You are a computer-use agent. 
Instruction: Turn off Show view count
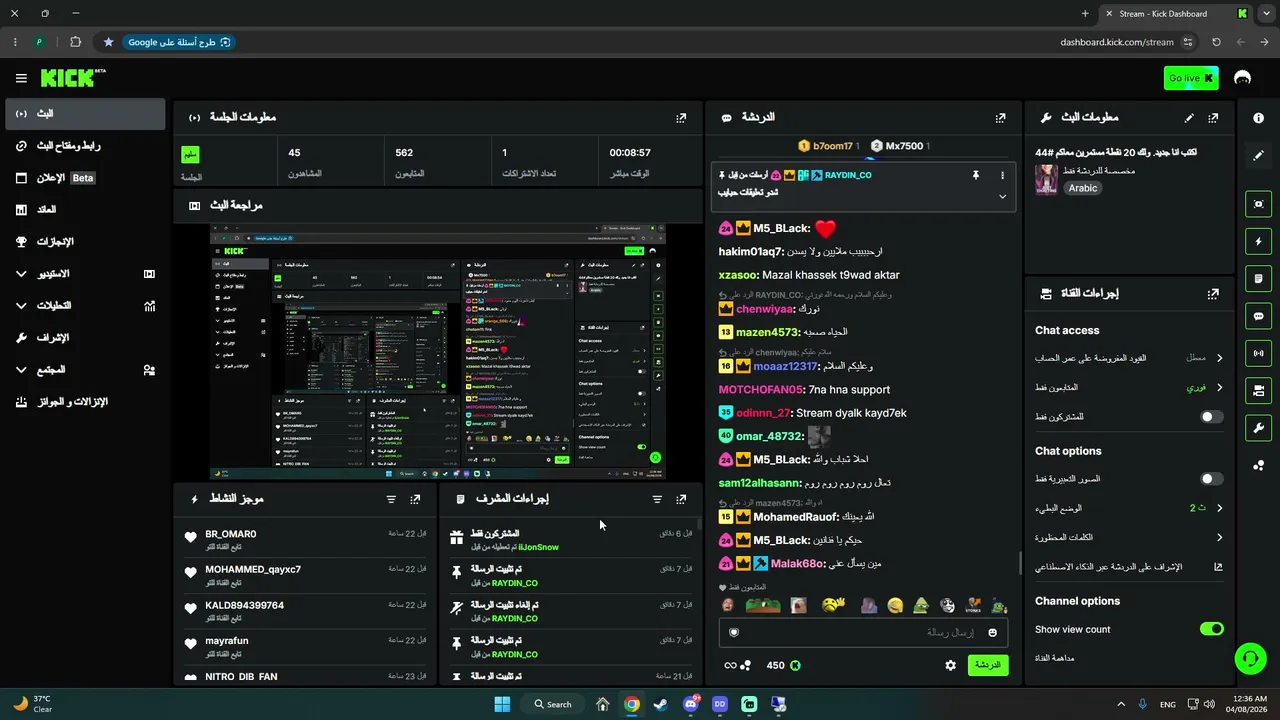pos(1211,629)
